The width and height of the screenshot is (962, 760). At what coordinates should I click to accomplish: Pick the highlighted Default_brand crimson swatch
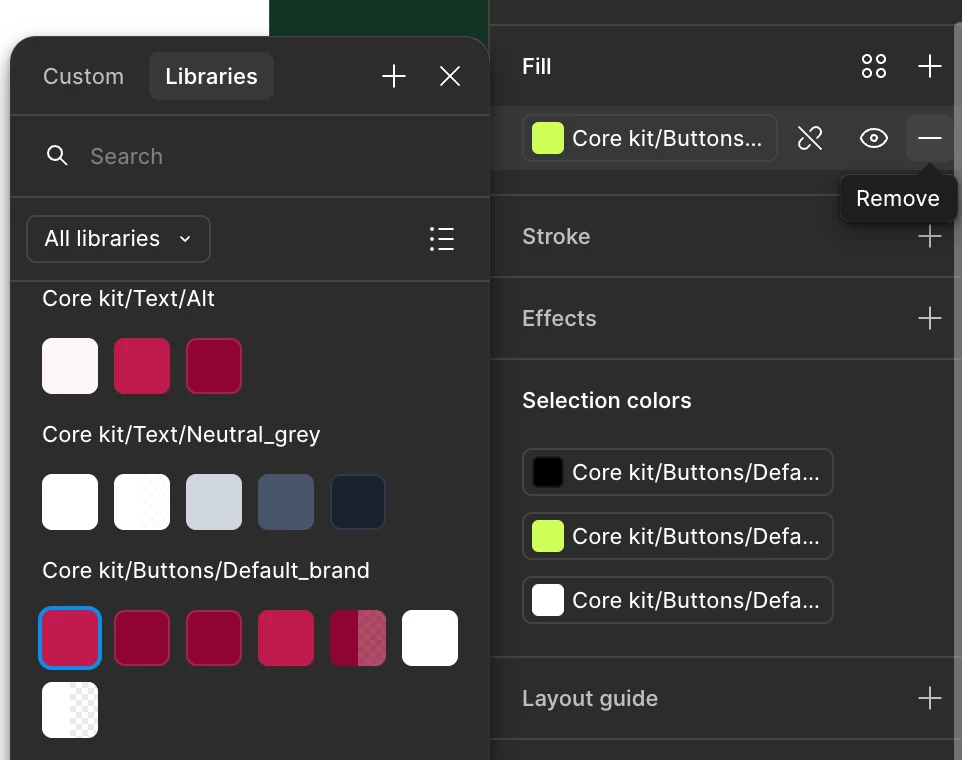pos(70,638)
